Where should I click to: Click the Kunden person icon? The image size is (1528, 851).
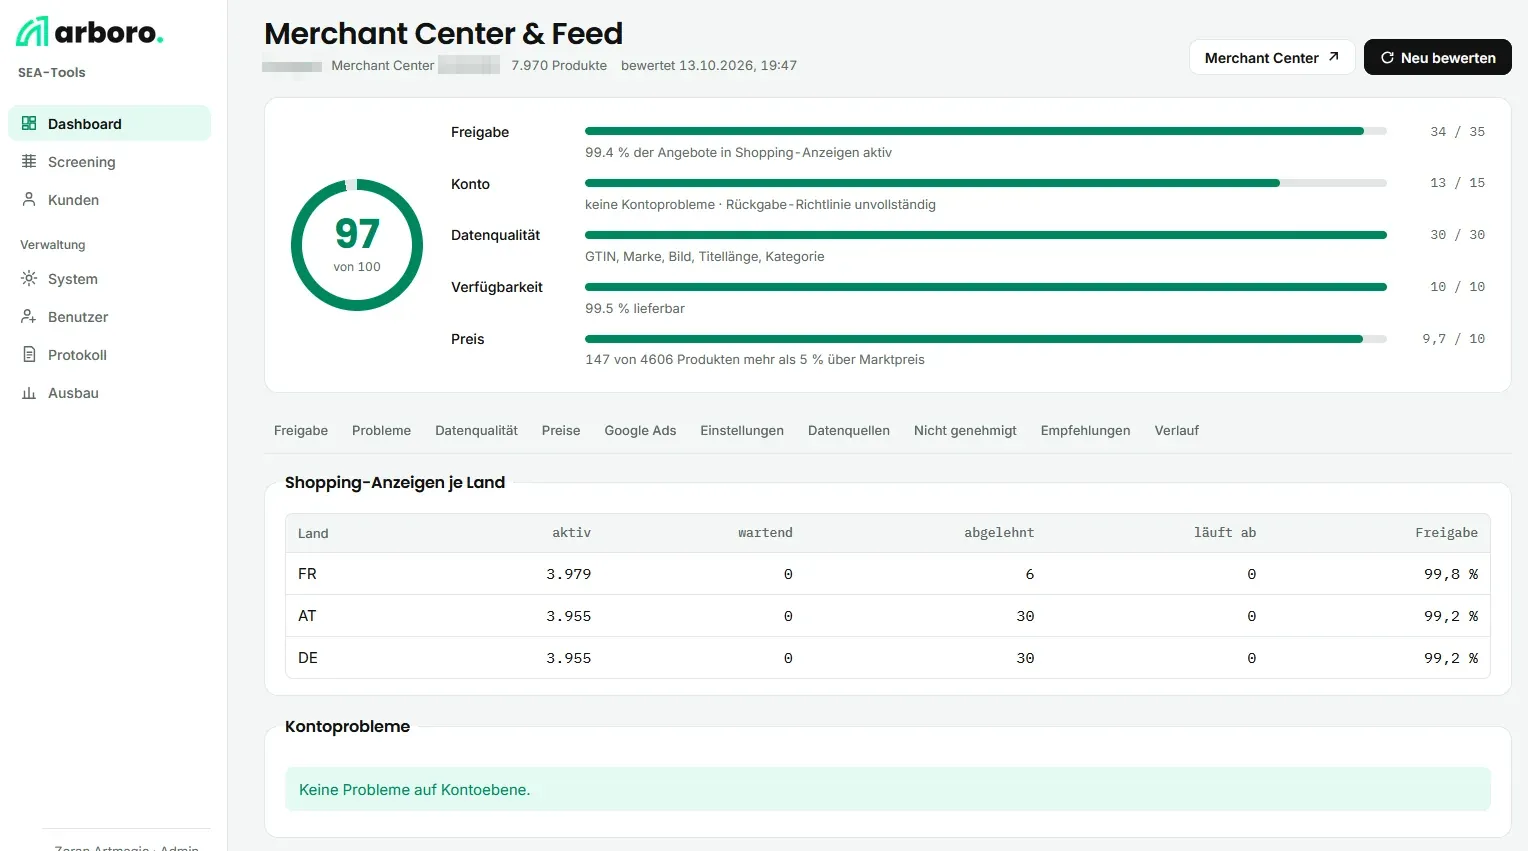pyautogui.click(x=29, y=200)
